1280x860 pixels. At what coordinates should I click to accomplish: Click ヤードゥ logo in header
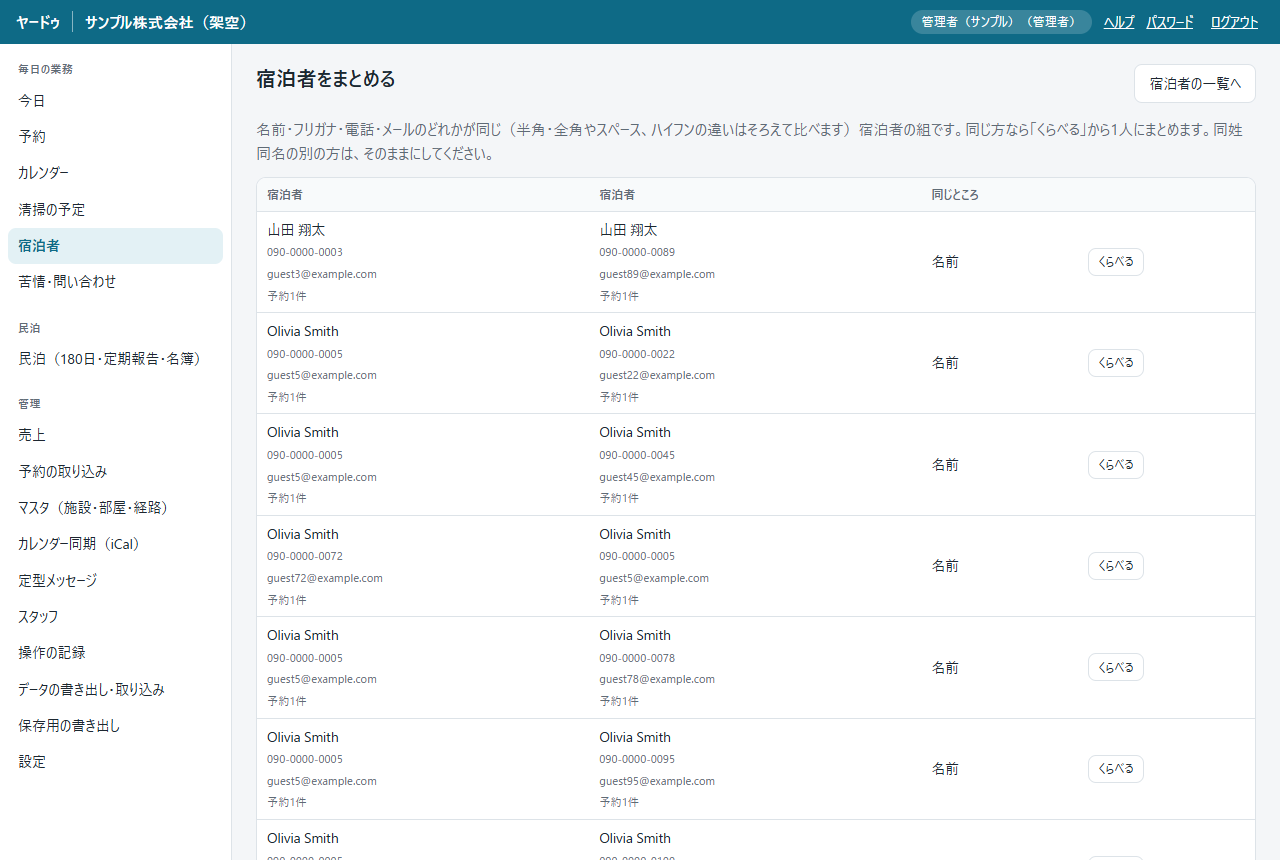(38, 22)
